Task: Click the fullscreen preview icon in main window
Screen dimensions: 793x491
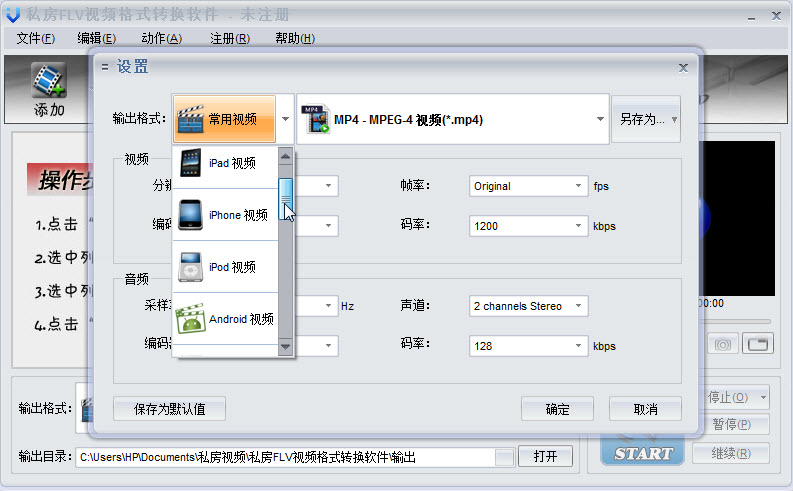Action: 758,344
